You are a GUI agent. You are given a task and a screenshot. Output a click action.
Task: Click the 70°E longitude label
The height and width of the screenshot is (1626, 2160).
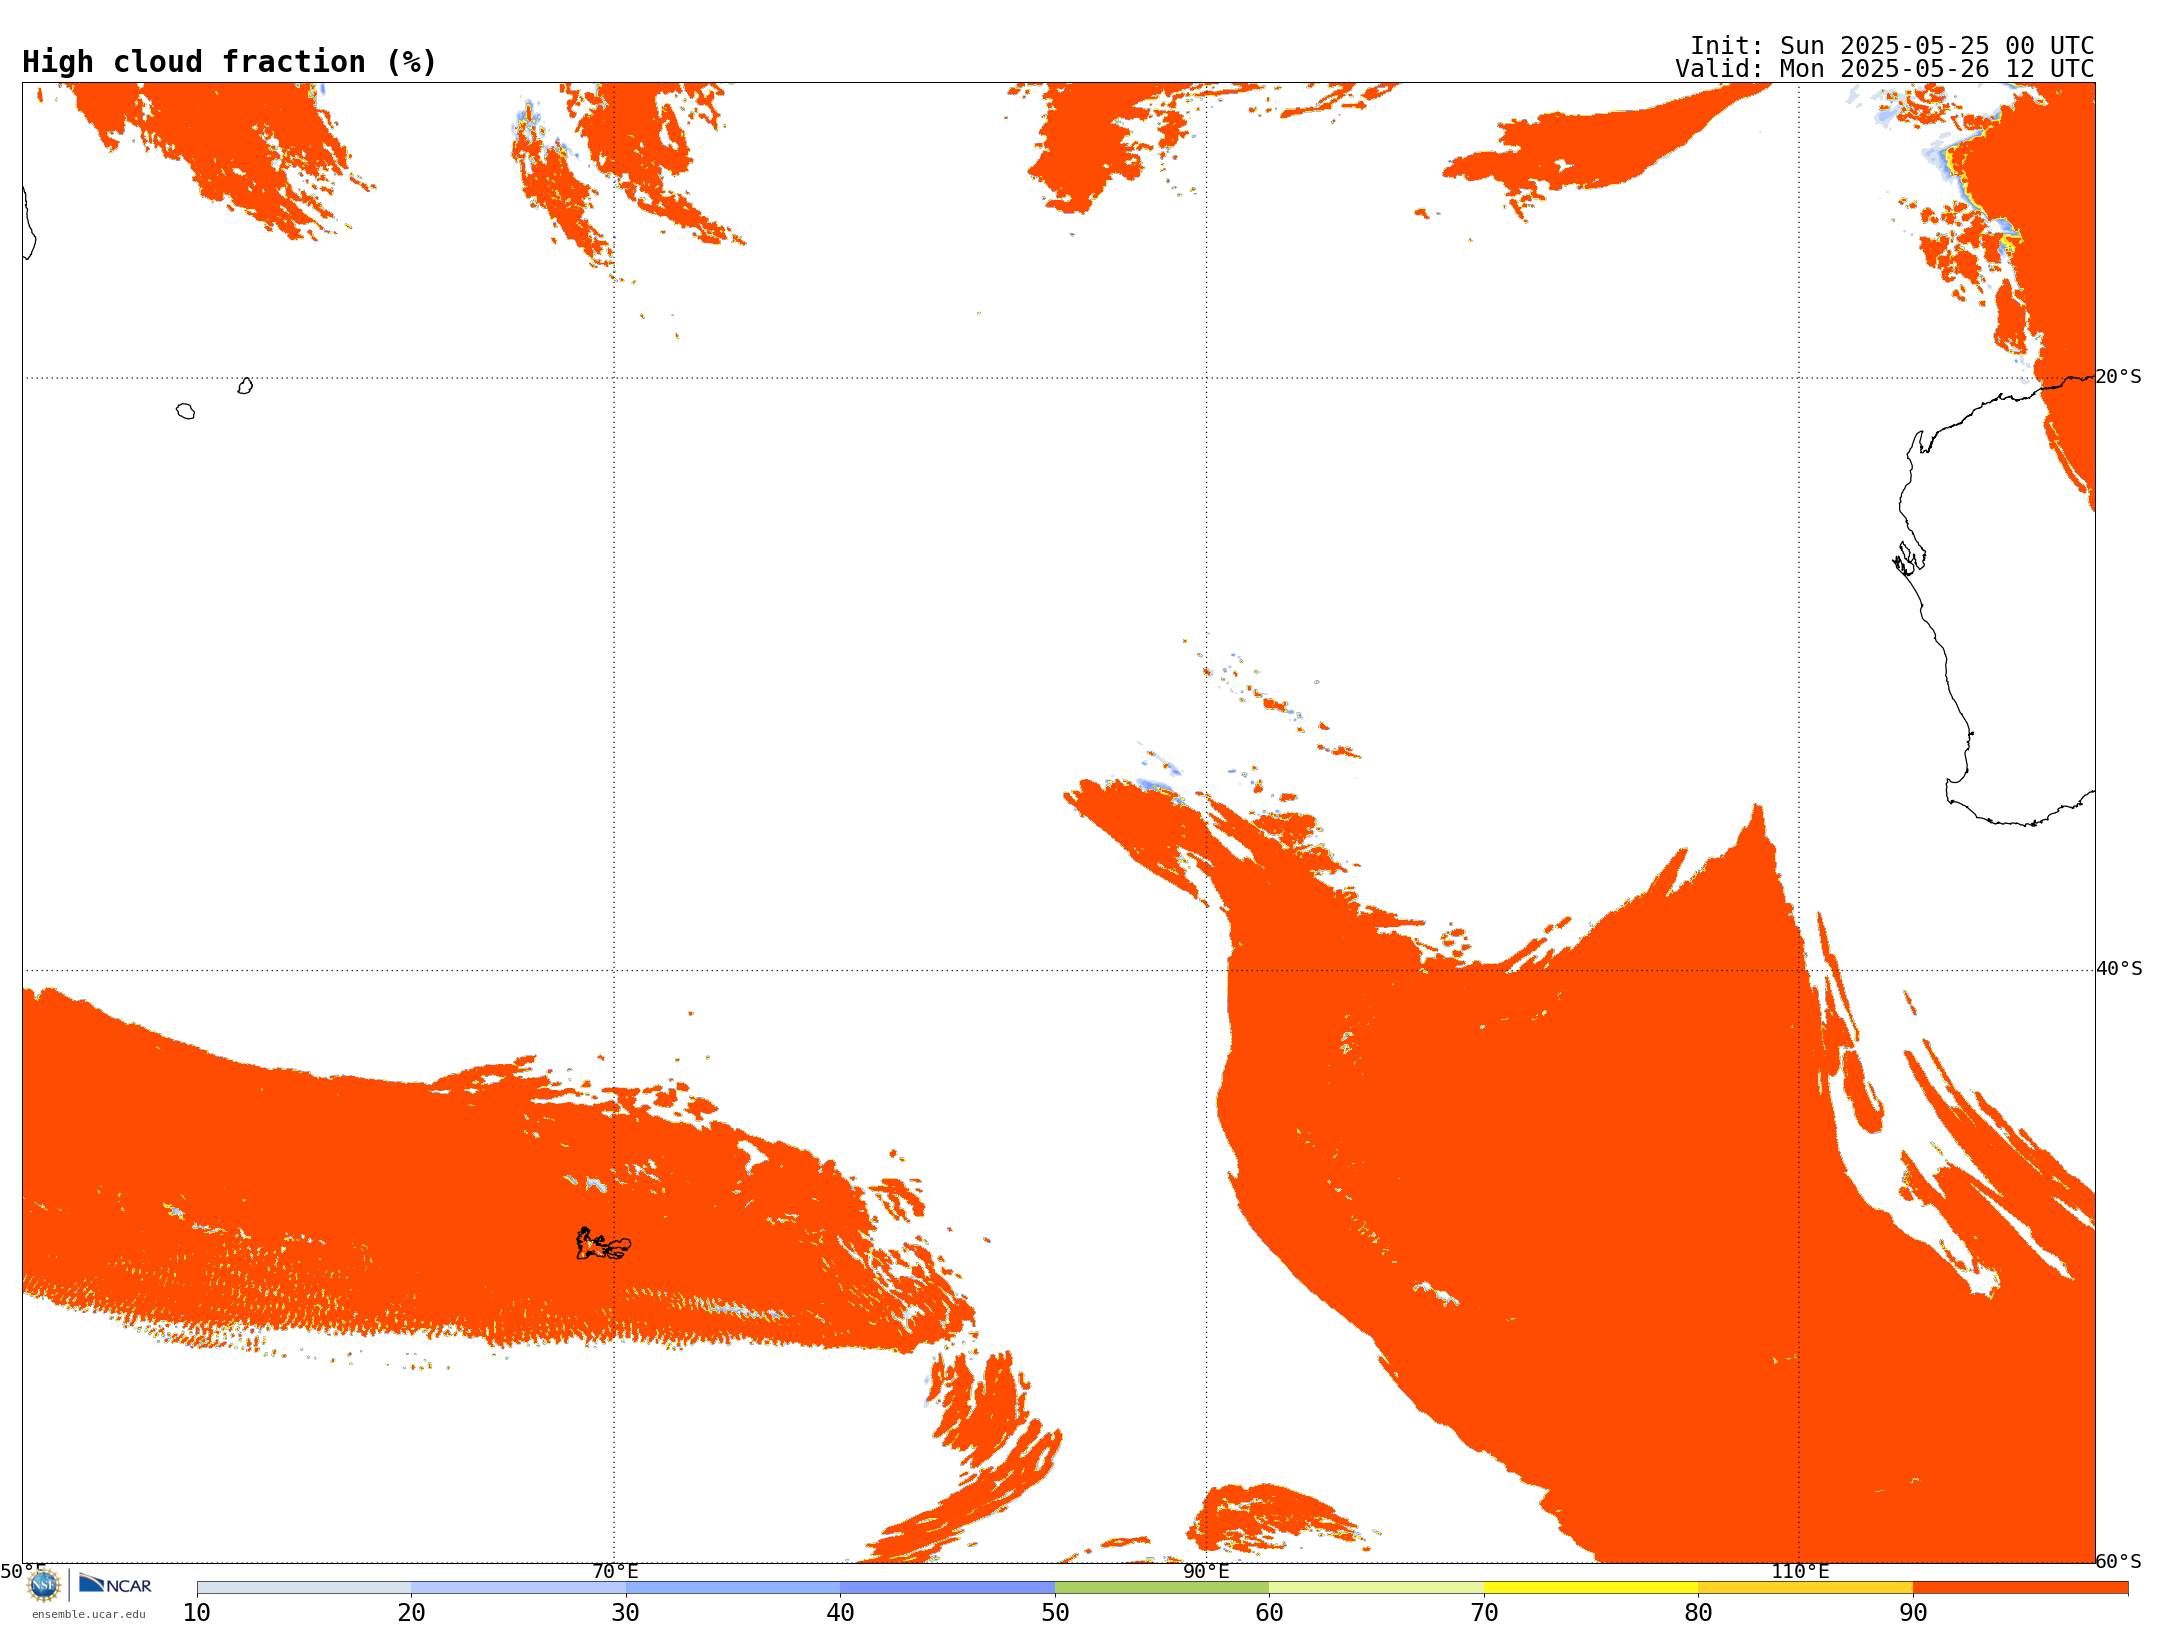point(615,1572)
